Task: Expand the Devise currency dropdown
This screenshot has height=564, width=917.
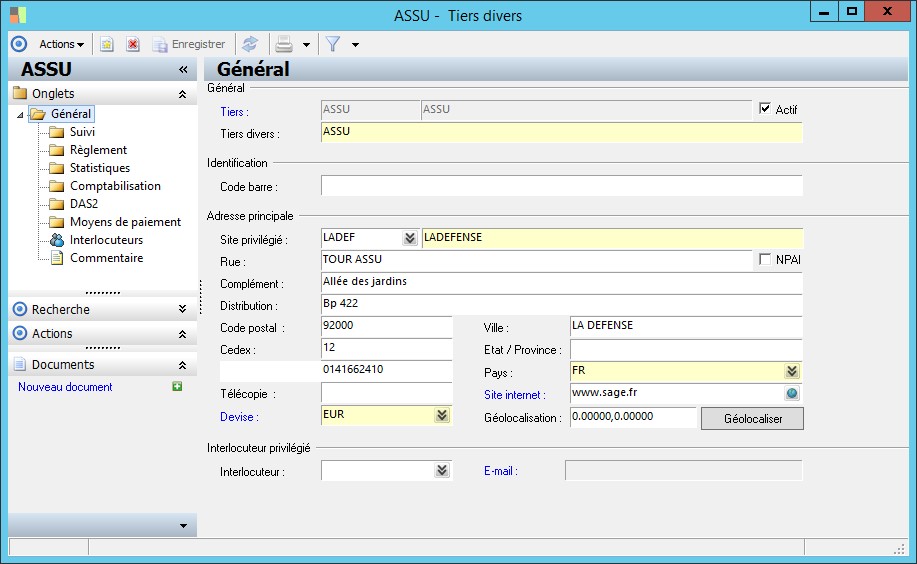Action: 442,416
